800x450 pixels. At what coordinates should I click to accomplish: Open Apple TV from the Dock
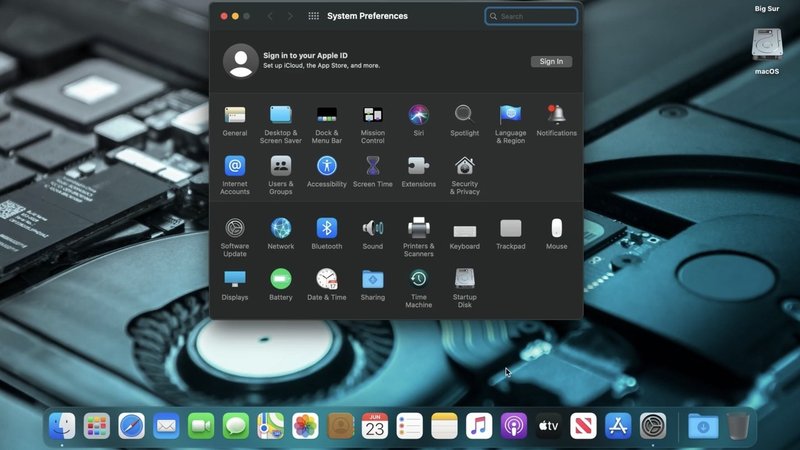[548, 426]
